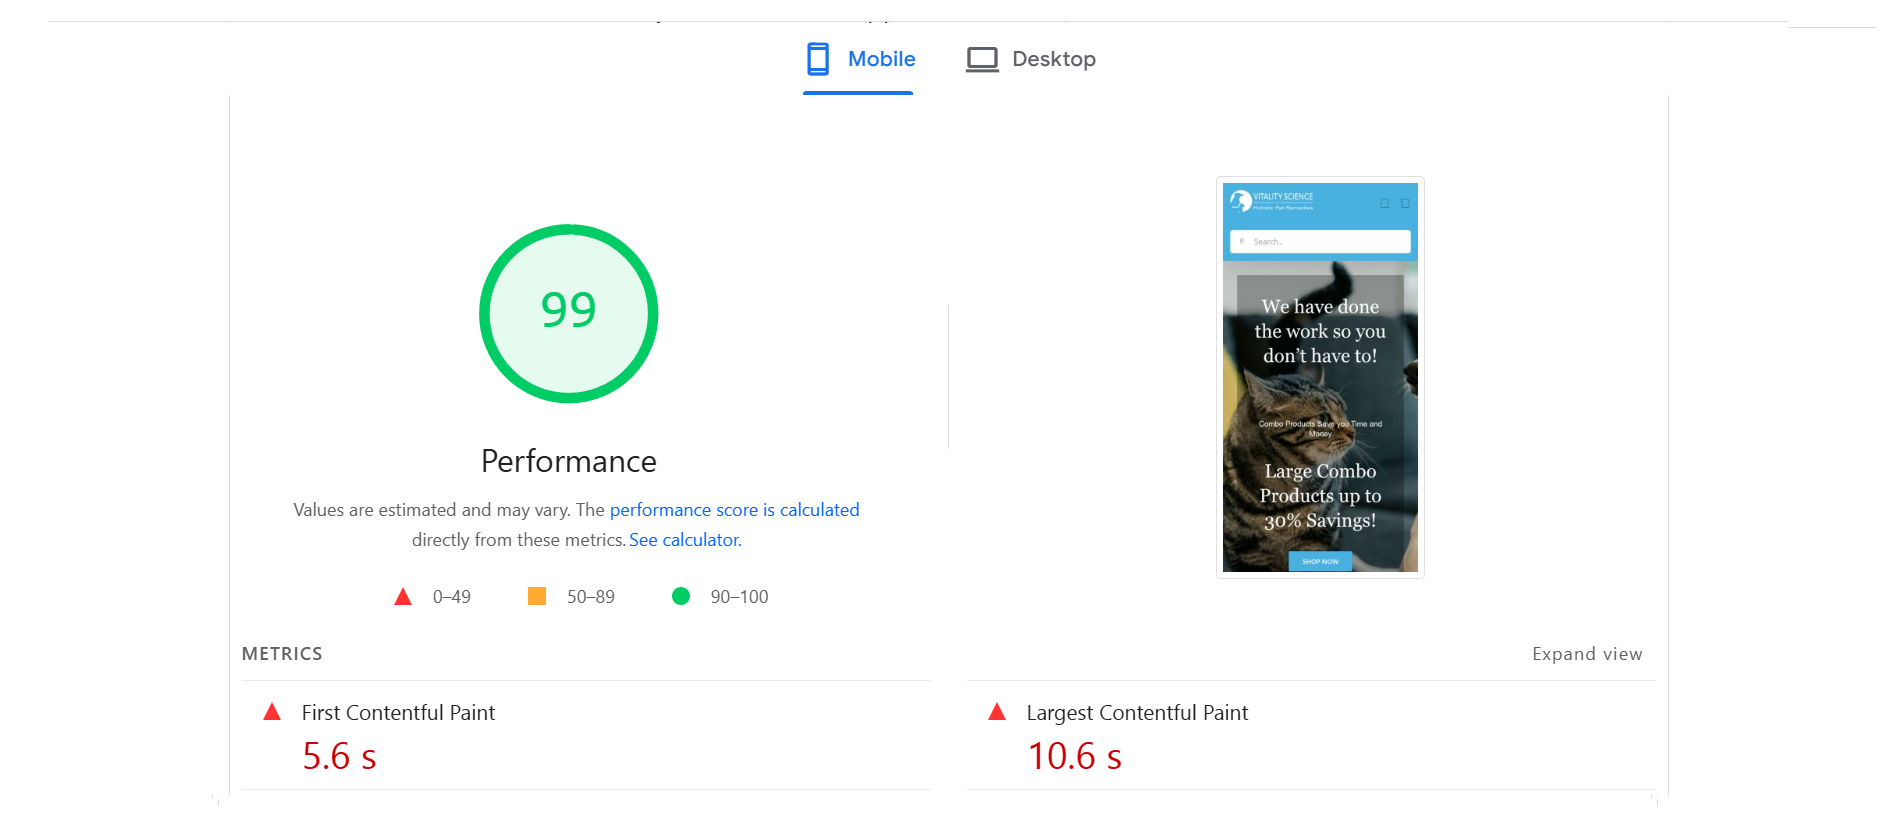Click the orange square legend swatch for 50–89

(x=537, y=596)
